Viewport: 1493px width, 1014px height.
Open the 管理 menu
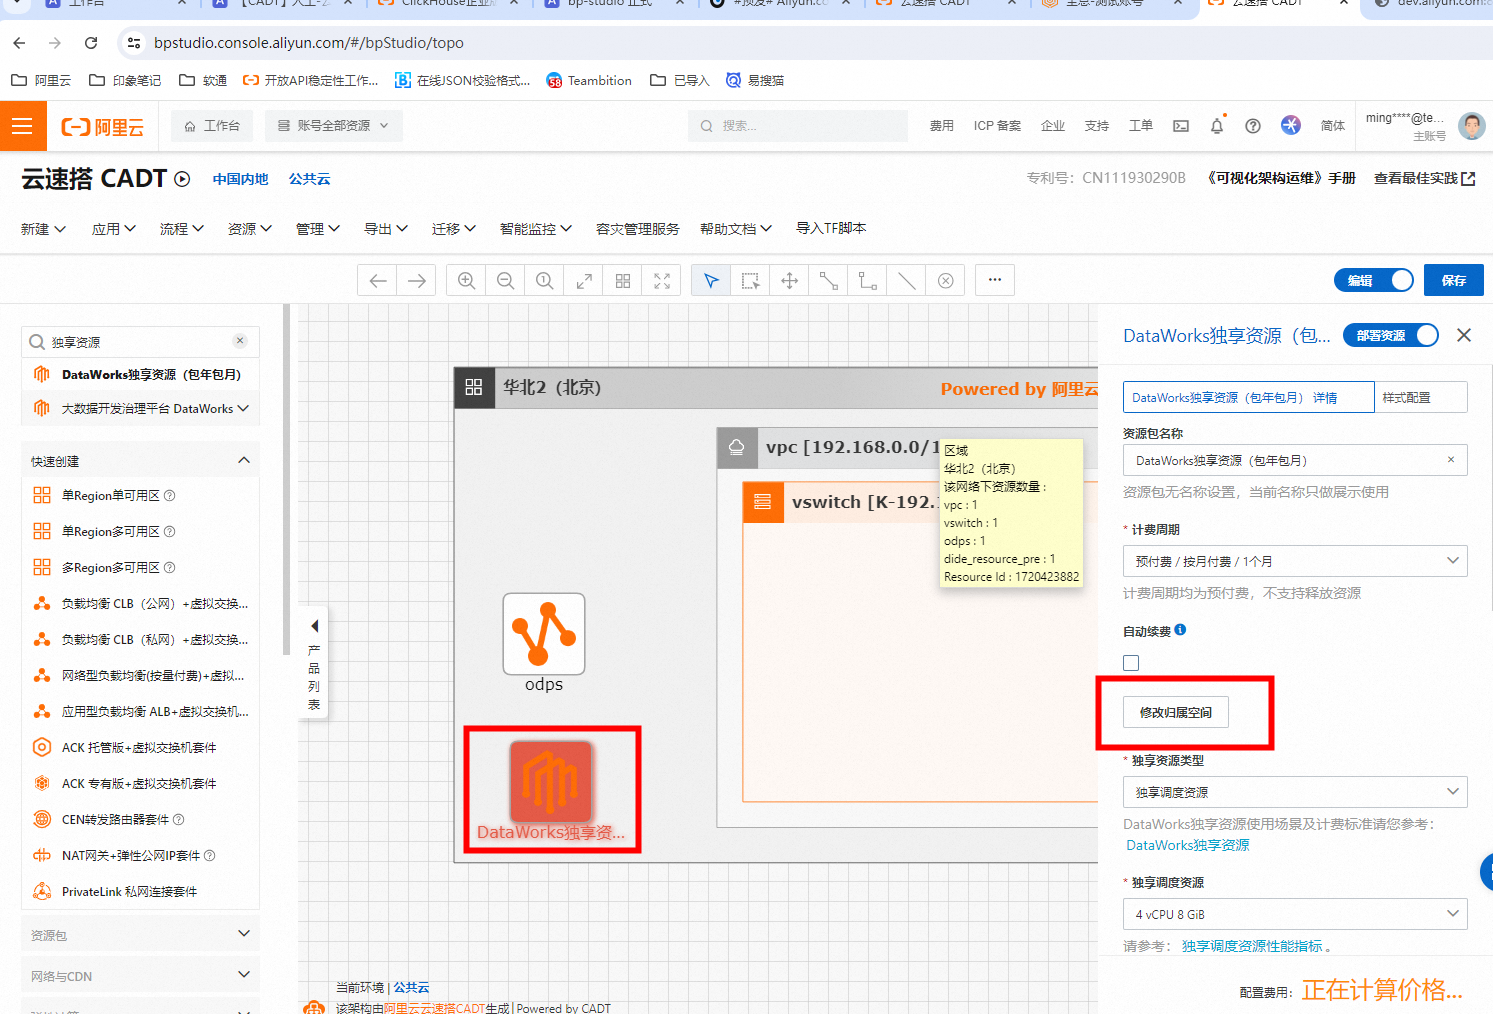[x=318, y=229]
